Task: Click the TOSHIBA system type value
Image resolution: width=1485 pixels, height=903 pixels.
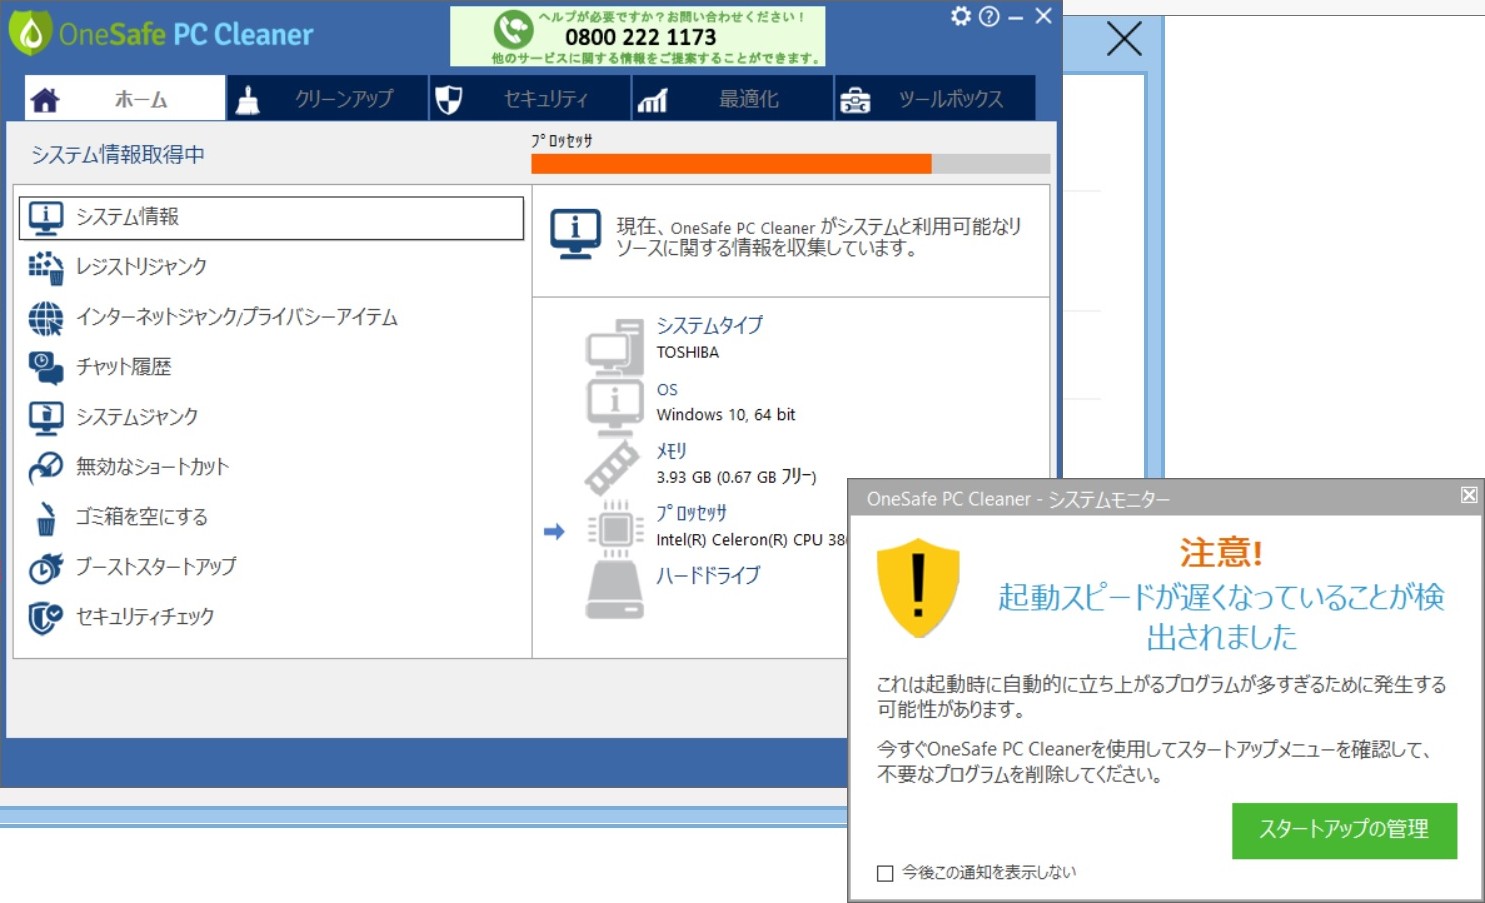Action: point(687,352)
